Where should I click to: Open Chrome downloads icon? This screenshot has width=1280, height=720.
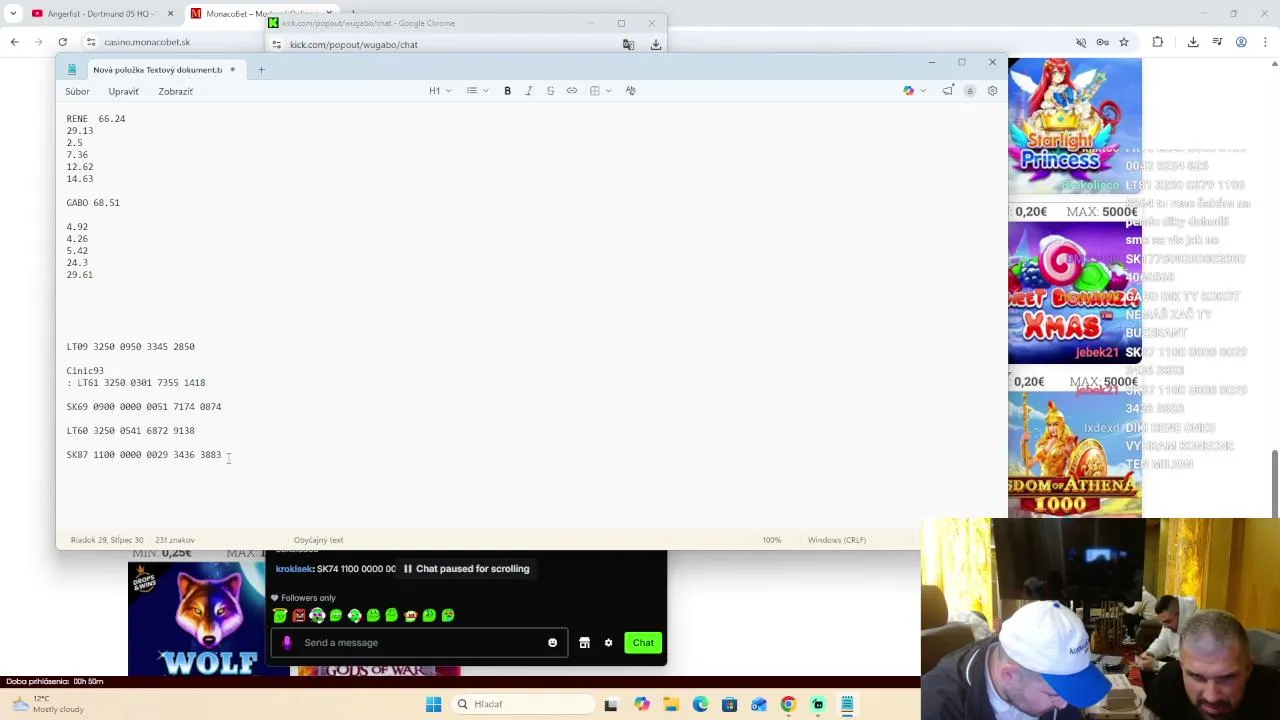point(1193,42)
